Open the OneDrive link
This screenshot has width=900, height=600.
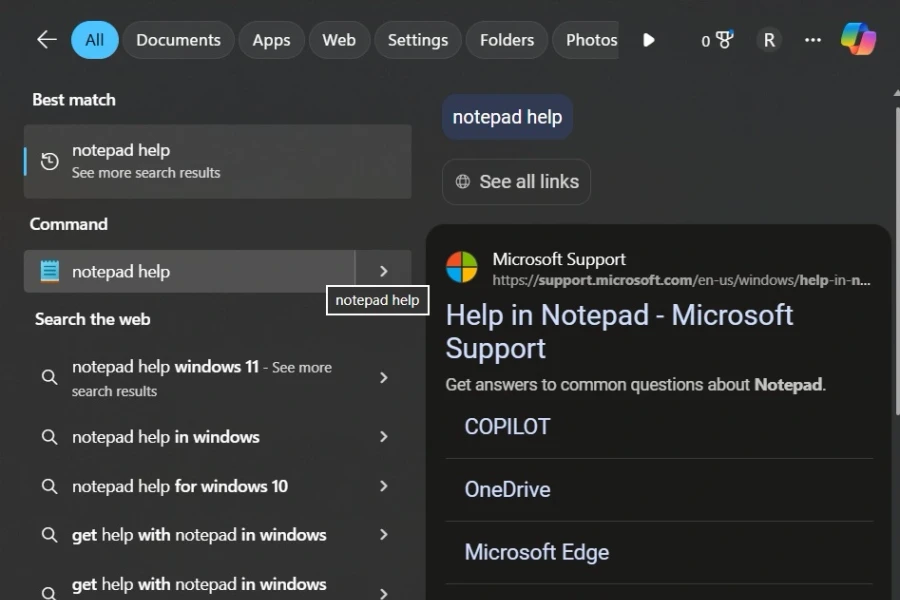(x=507, y=489)
